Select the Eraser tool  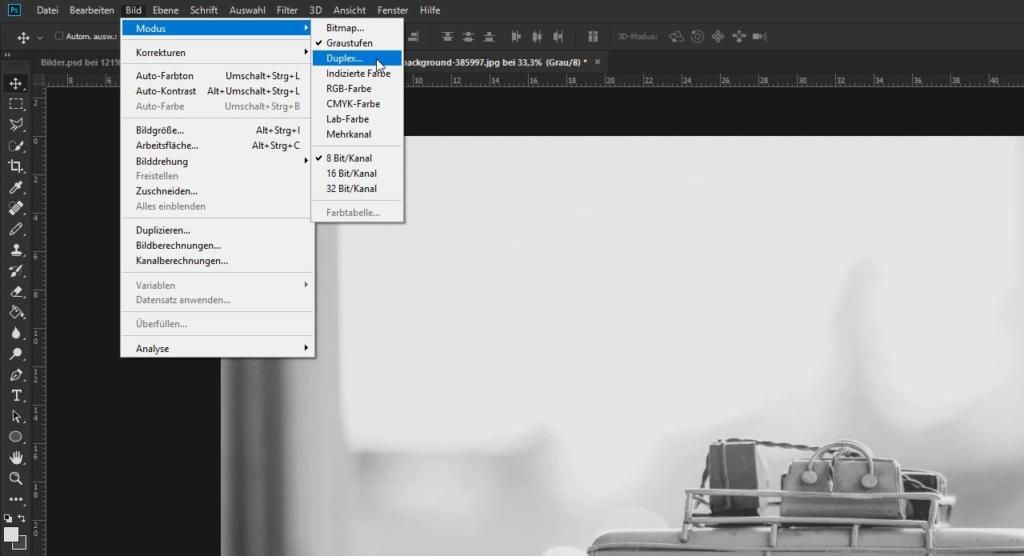click(x=16, y=291)
